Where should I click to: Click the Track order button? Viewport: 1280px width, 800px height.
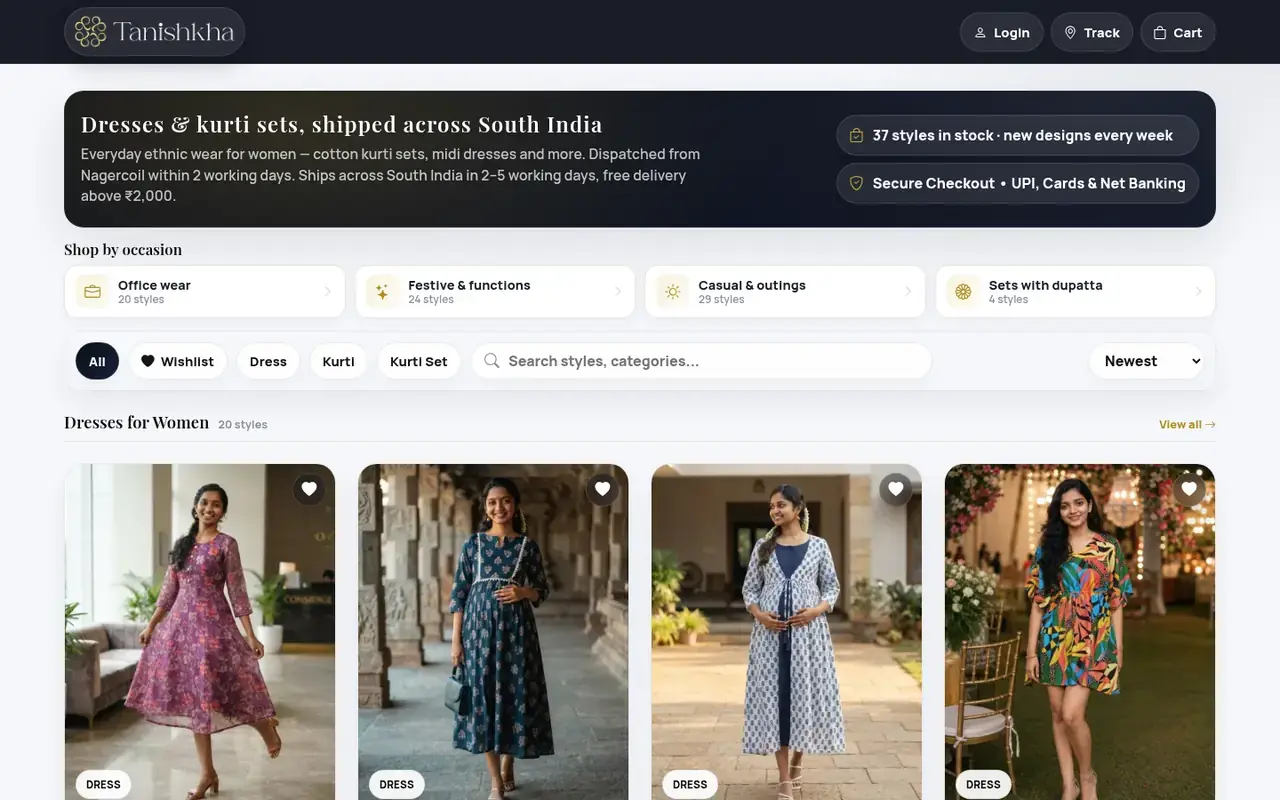[x=1092, y=32]
